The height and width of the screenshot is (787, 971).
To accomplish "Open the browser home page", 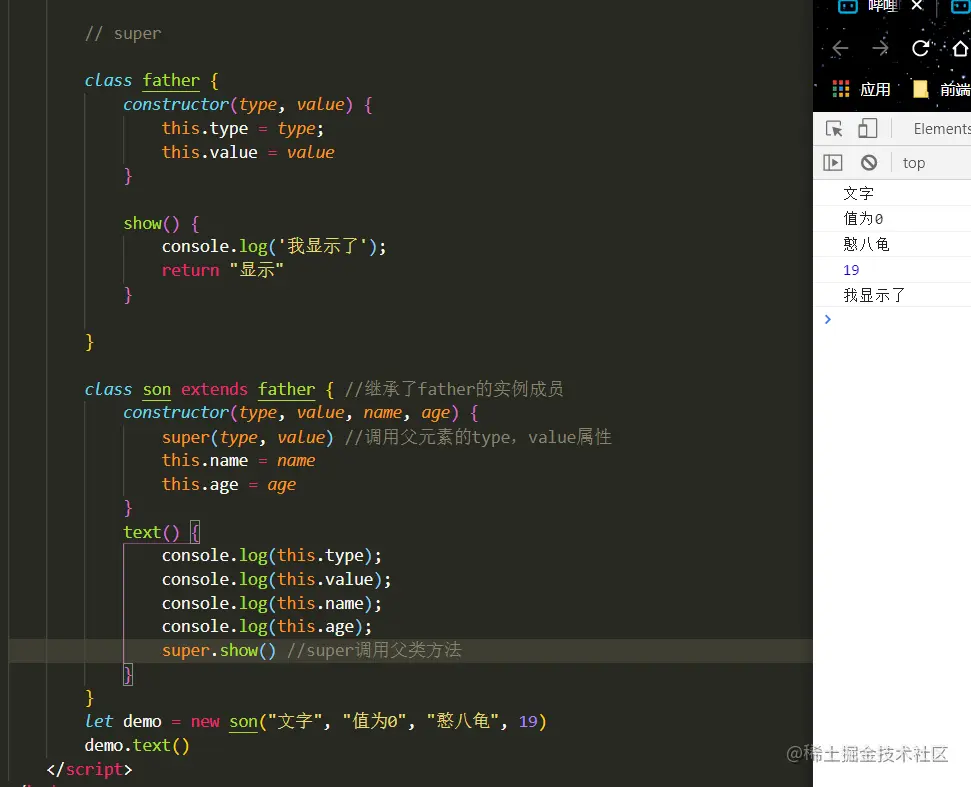I will (960, 48).
